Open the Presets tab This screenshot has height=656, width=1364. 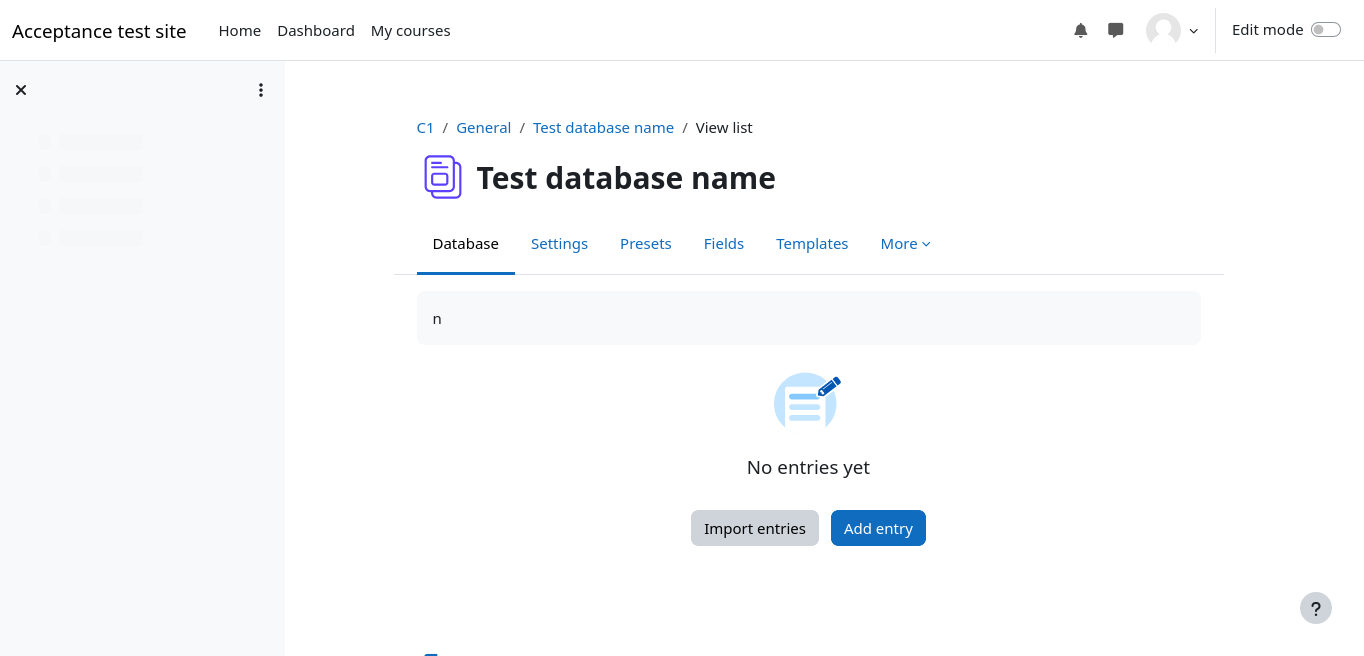point(645,244)
